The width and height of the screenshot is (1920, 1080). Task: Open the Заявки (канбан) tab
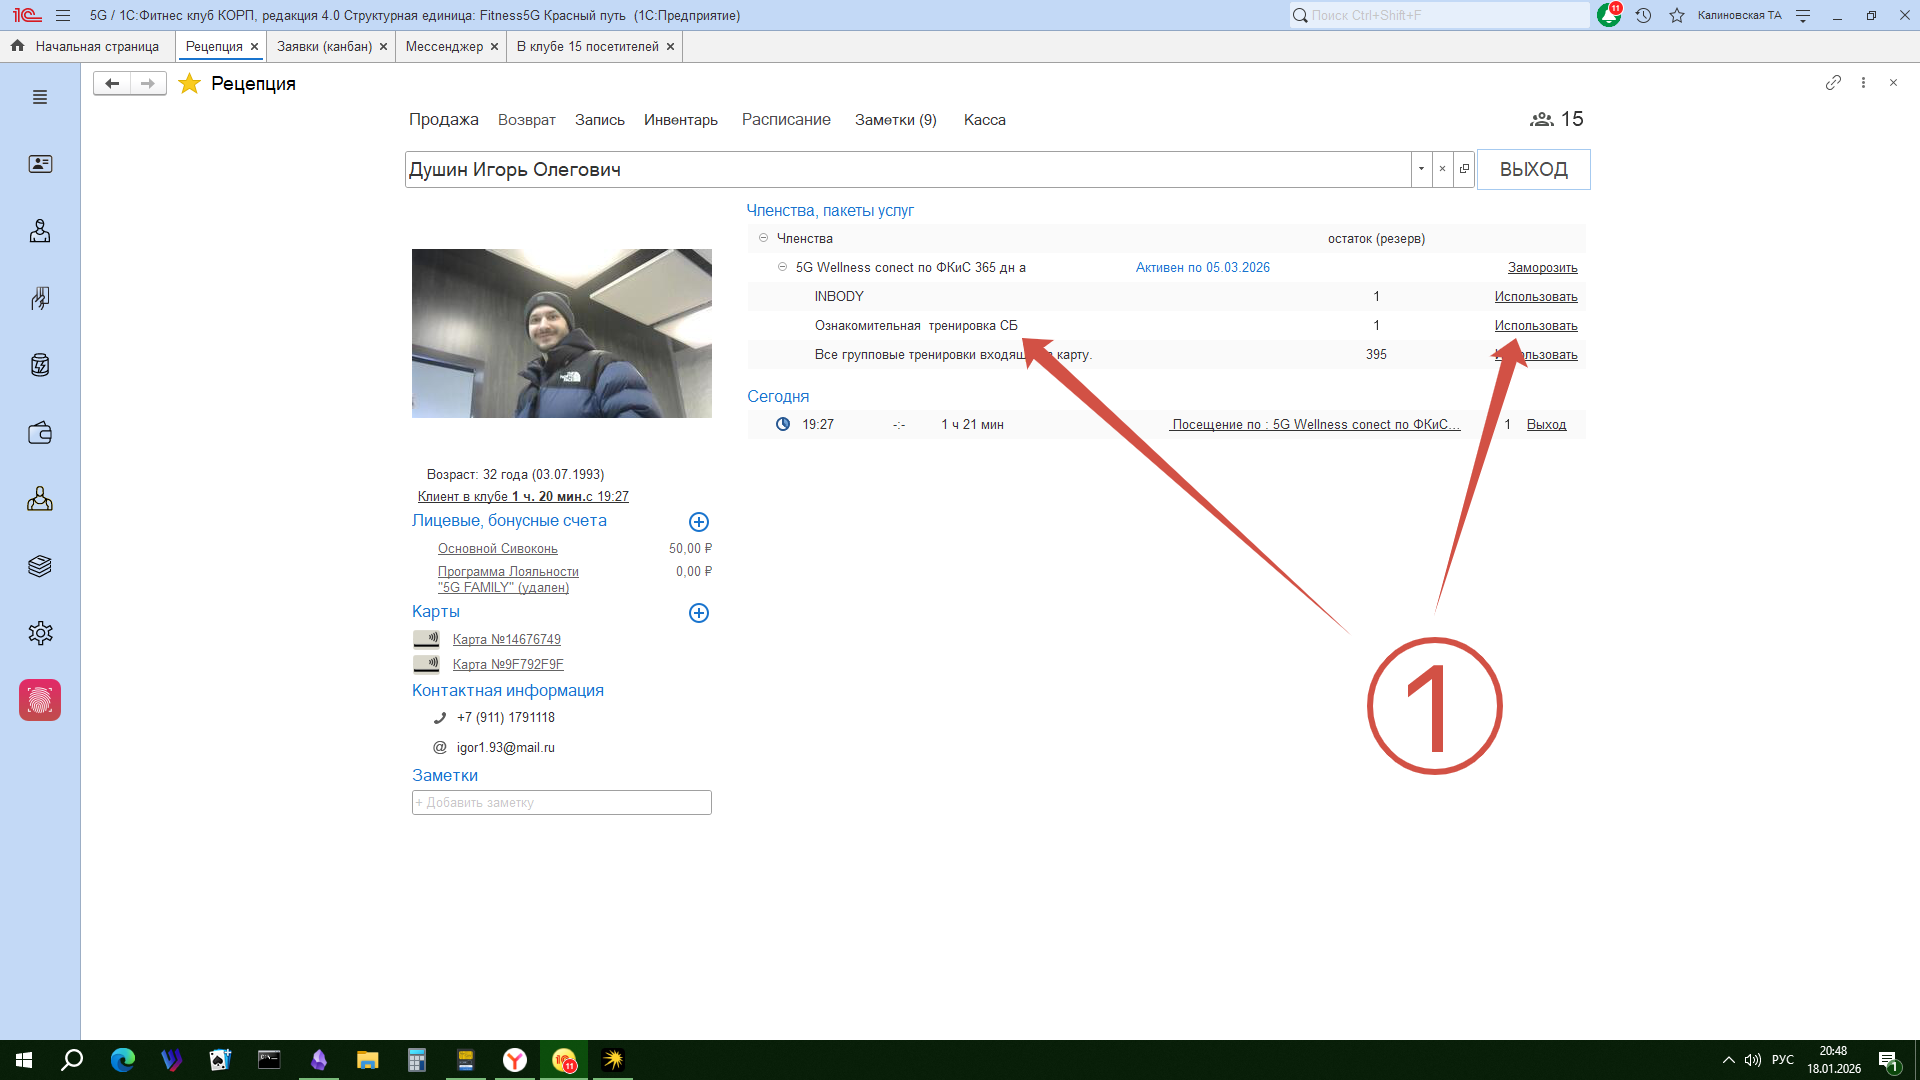coord(324,47)
